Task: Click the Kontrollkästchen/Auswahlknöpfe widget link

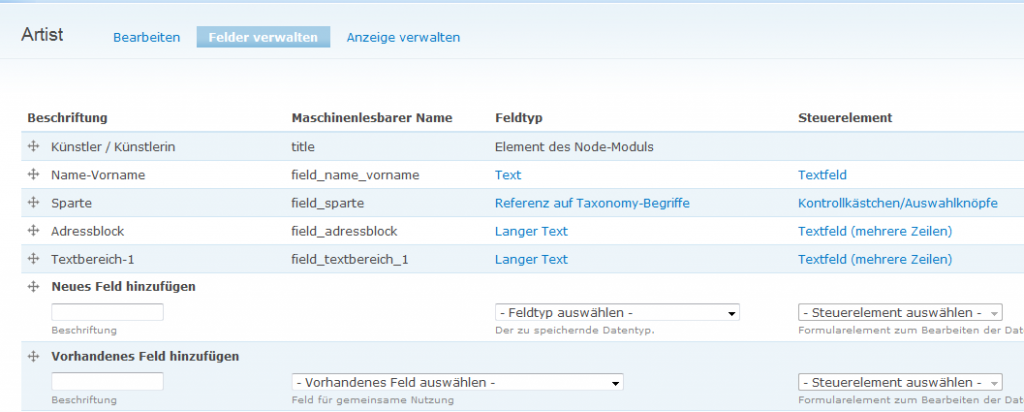Action: [897, 203]
